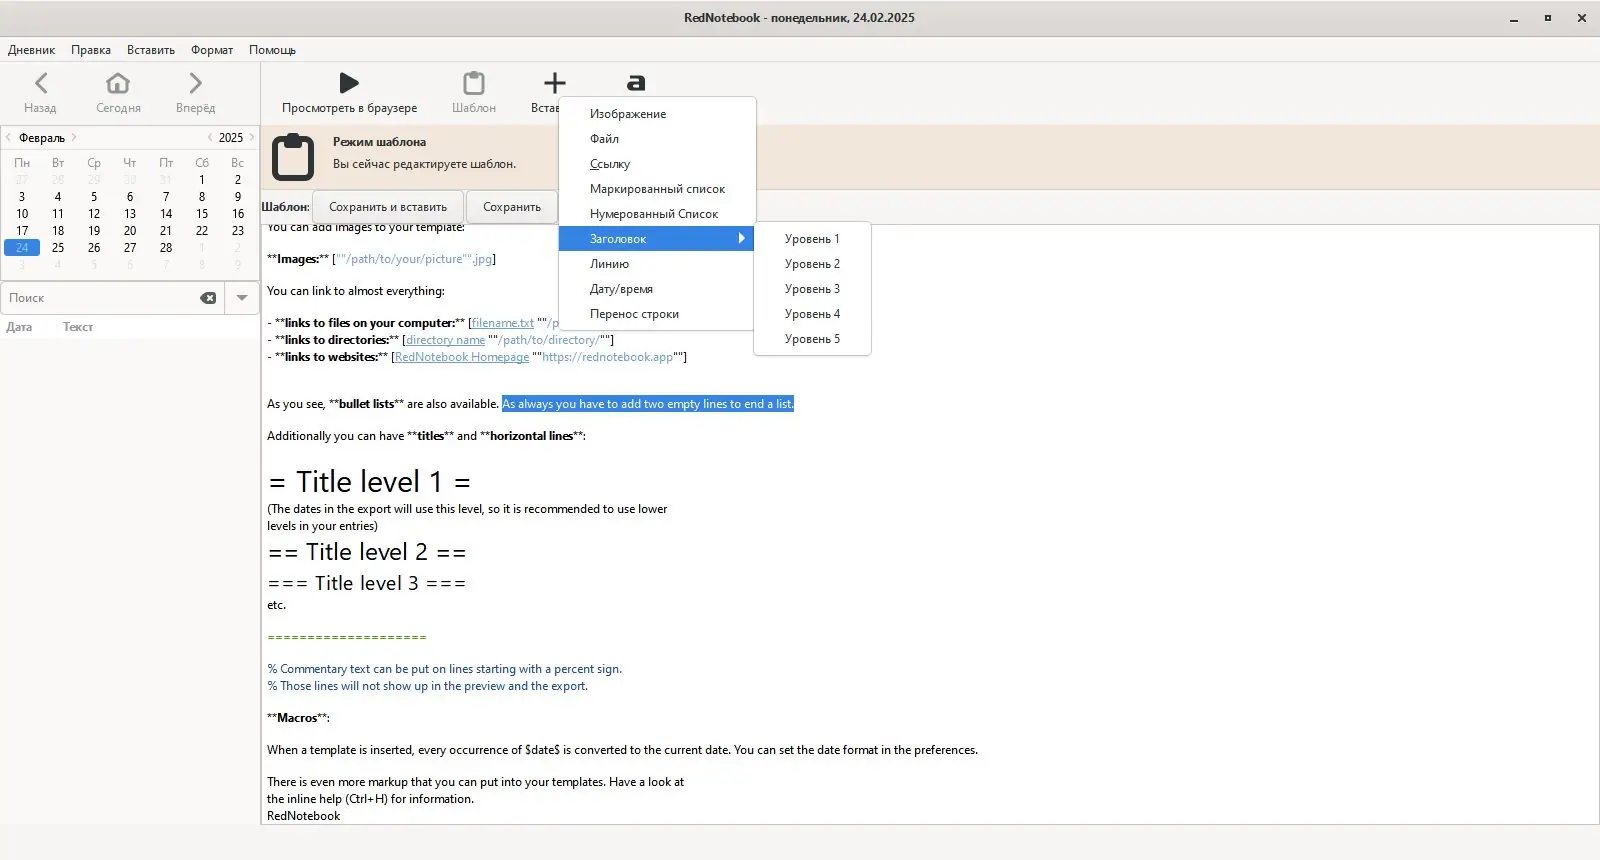Minimize the RedNotebook window
Image resolution: width=1600 pixels, height=860 pixels.
click(x=1514, y=18)
